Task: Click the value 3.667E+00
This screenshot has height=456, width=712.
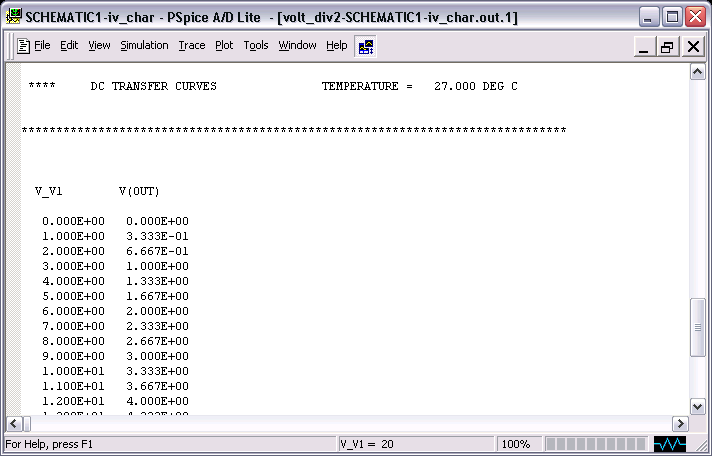Action: point(157,386)
